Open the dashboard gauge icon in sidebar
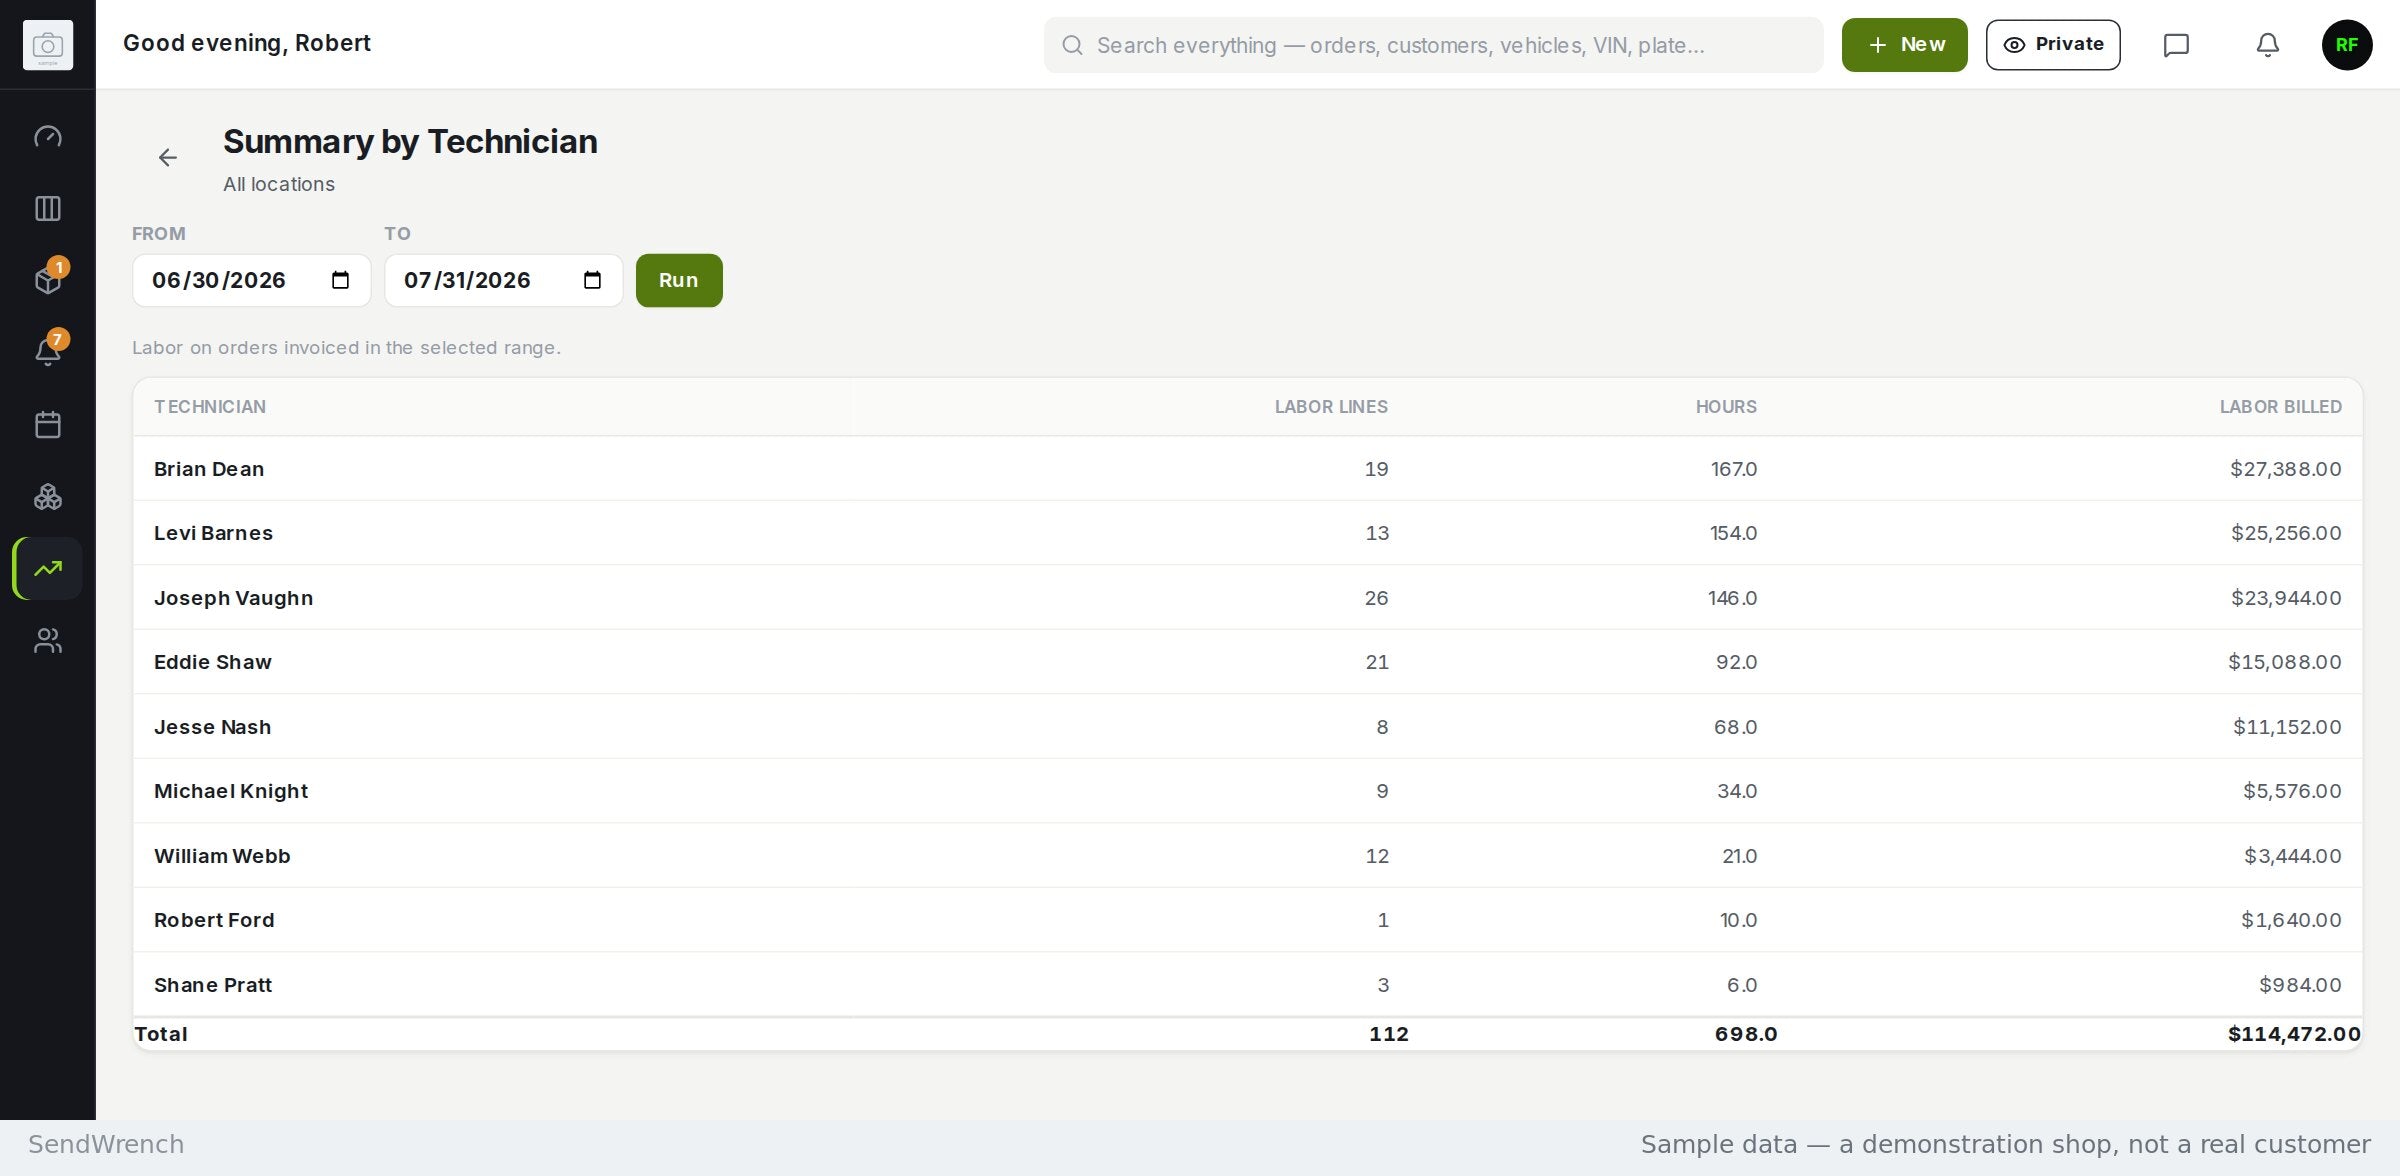Image resolution: width=2400 pixels, height=1176 pixels. click(x=47, y=137)
